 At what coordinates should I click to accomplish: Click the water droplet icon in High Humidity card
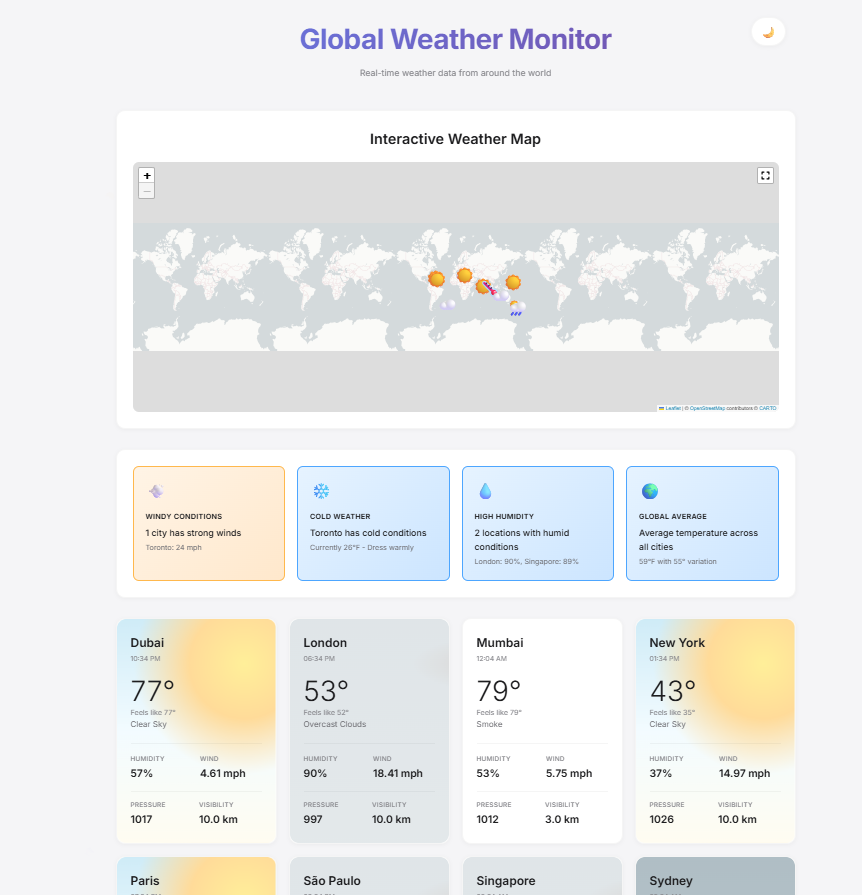click(x=485, y=491)
